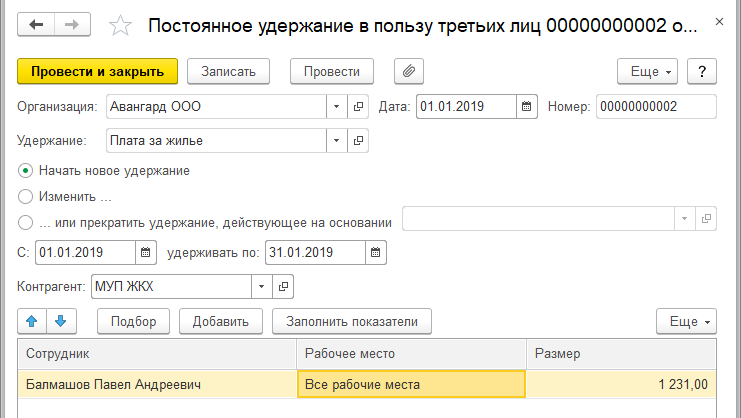Screen dimensions: 741x418
Task: Select the 'Изменить ...' radio option
Action: click(26, 196)
